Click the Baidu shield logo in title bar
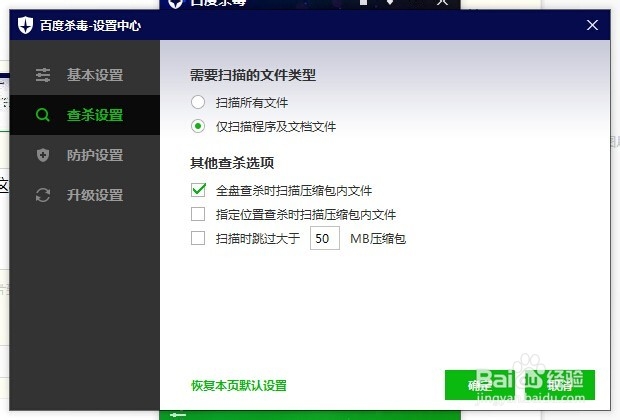Image resolution: width=620 pixels, height=420 pixels. click(25, 25)
